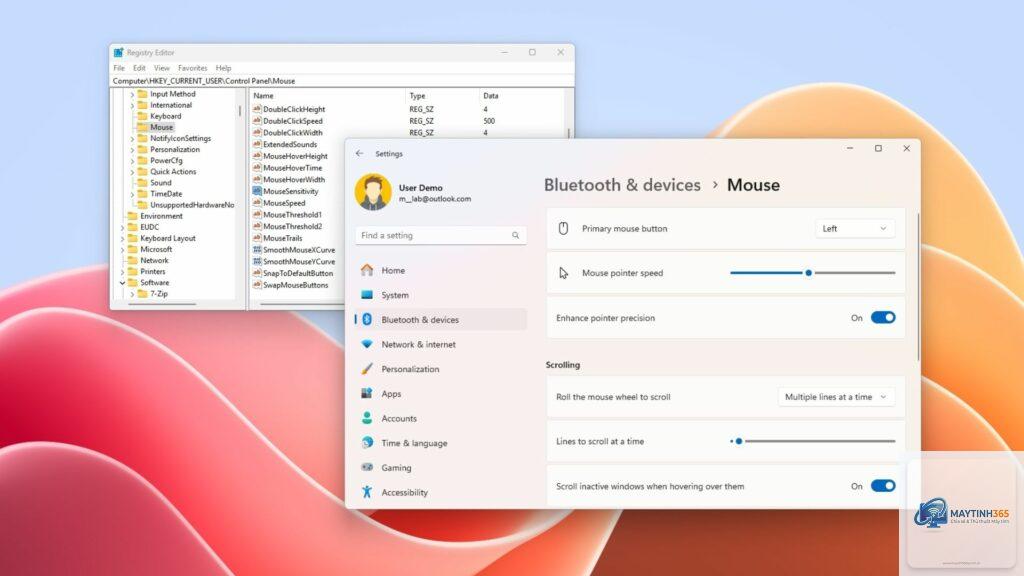1024x576 pixels.
Task: Click the Time & language globe icon
Action: (x=367, y=443)
